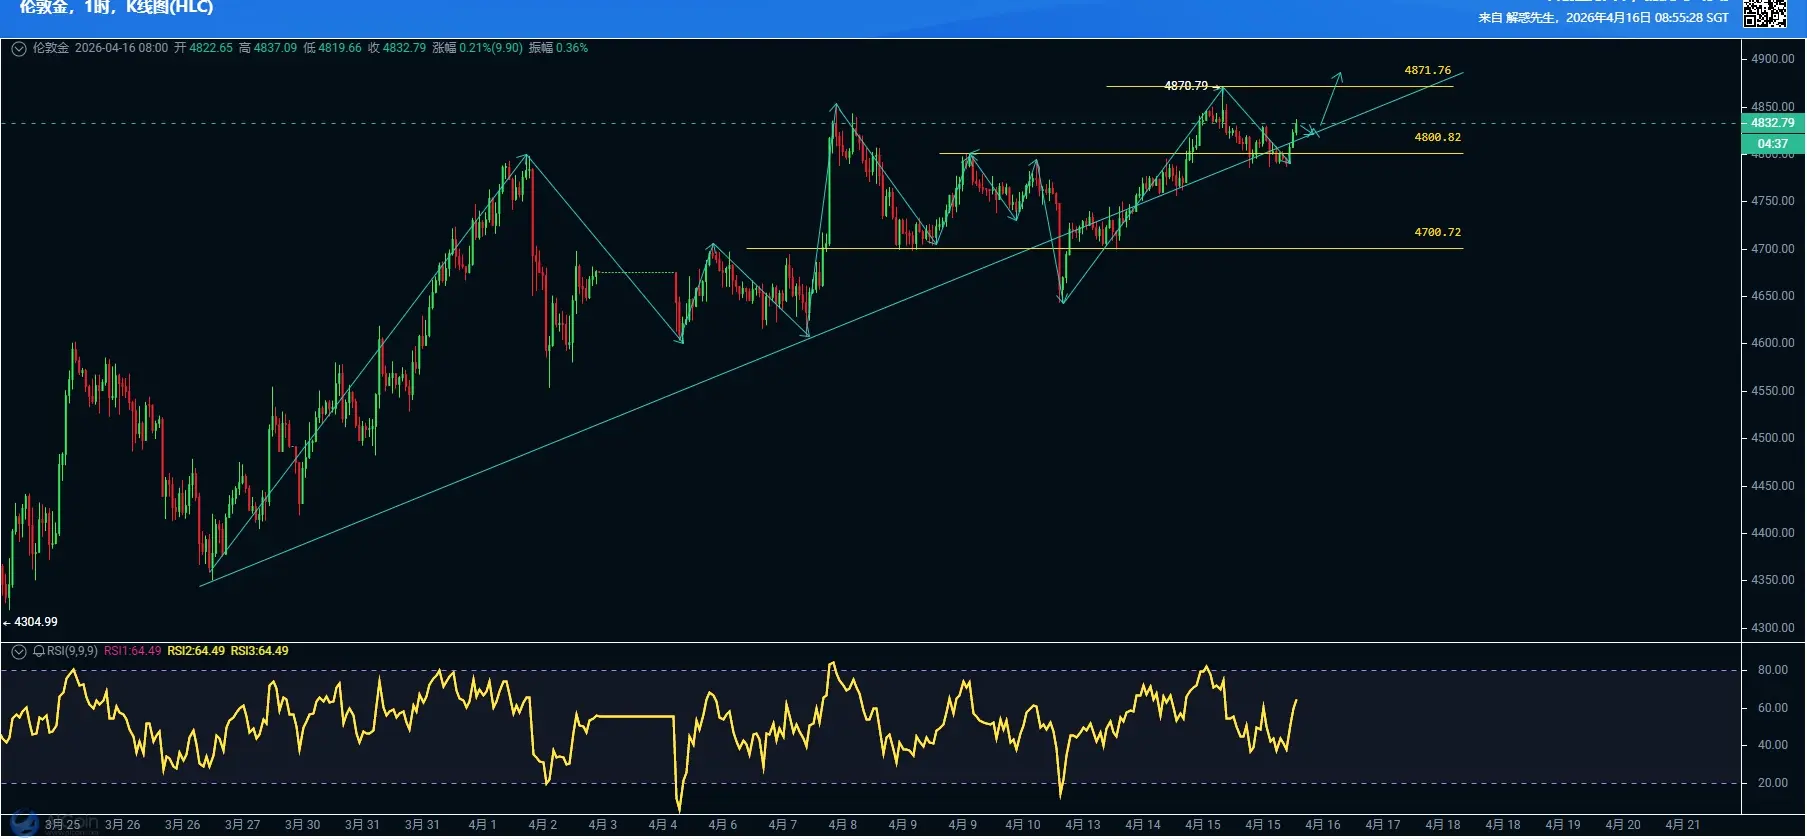The image size is (1807, 839).
Task: Select the 4800.82 horizontal line label
Action: point(1437,137)
